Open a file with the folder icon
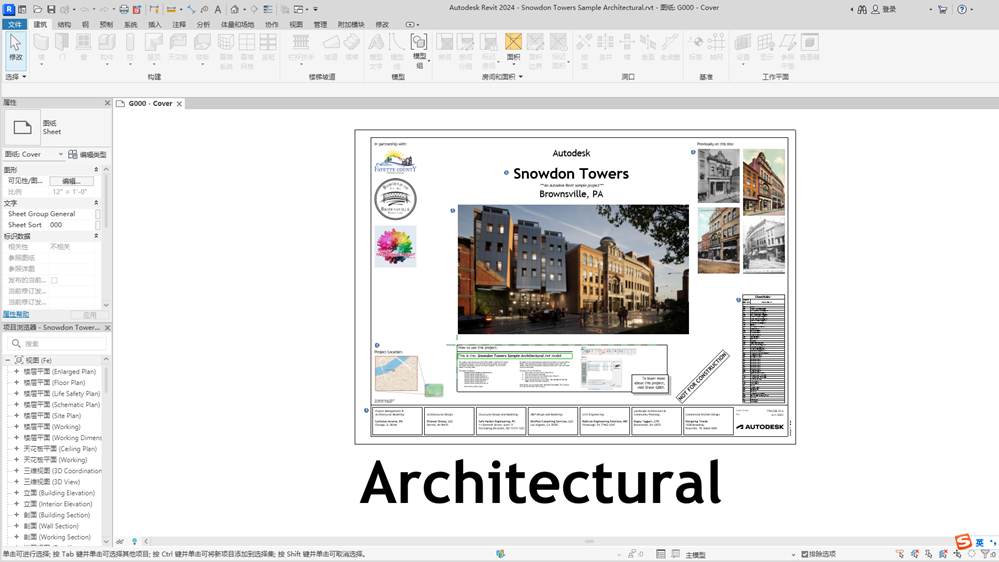This screenshot has height=562, width=999. (38, 9)
